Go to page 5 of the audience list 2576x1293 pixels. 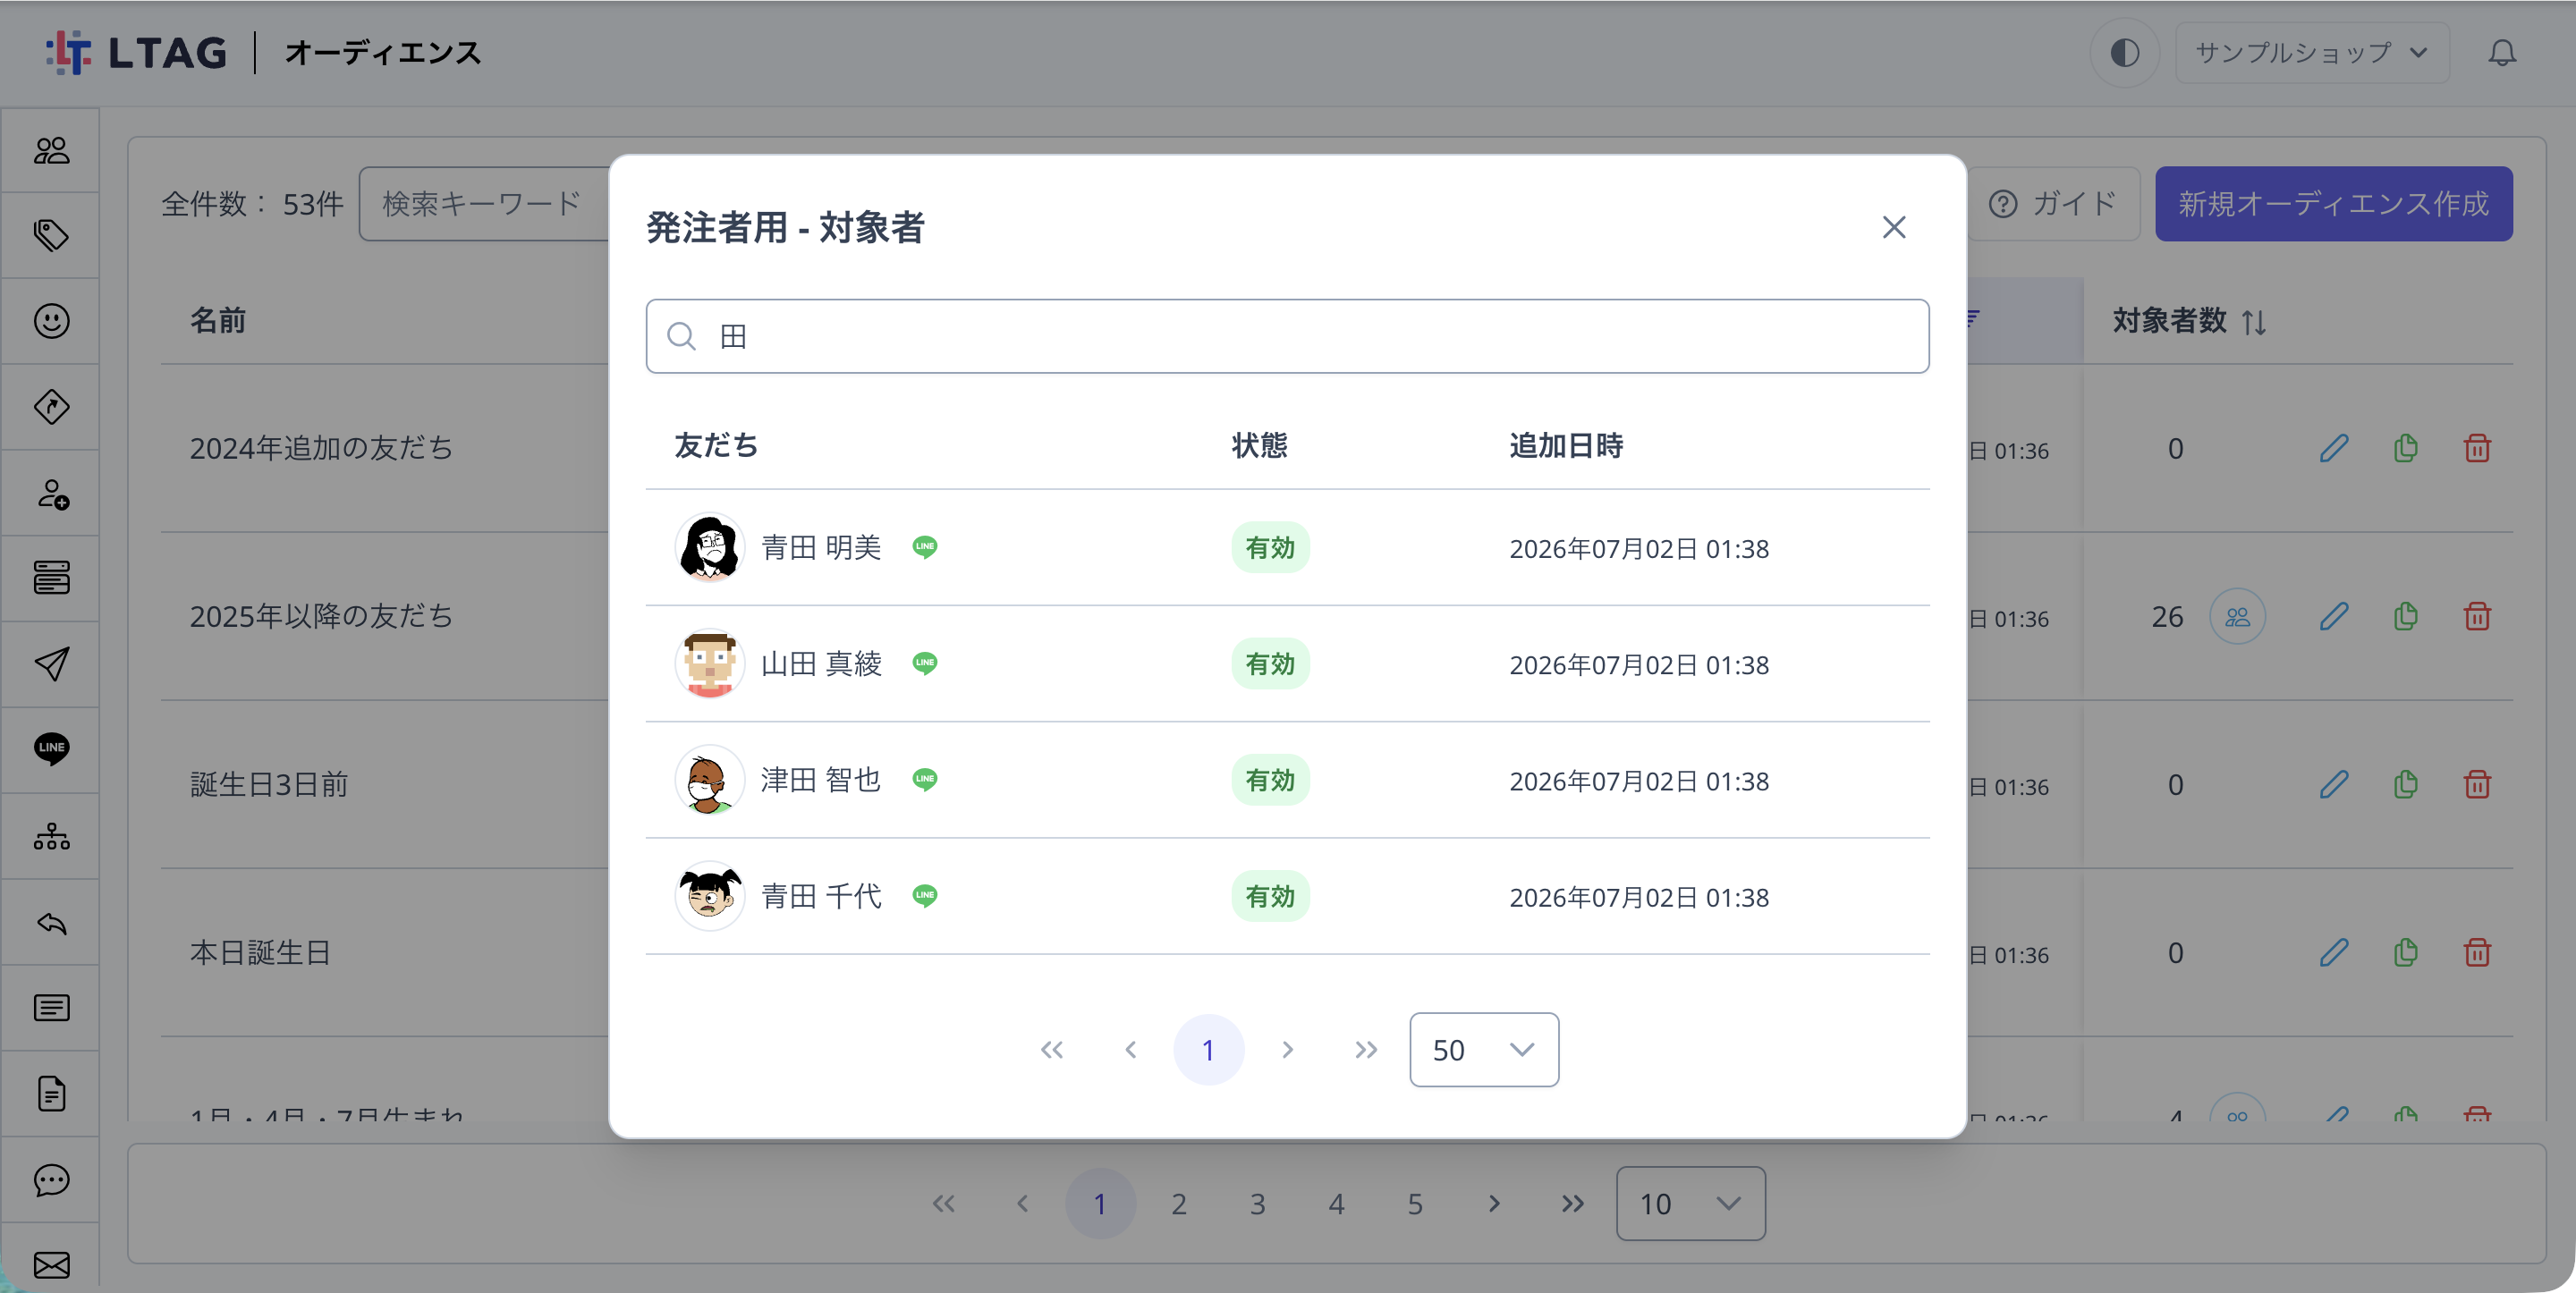[x=1415, y=1203]
